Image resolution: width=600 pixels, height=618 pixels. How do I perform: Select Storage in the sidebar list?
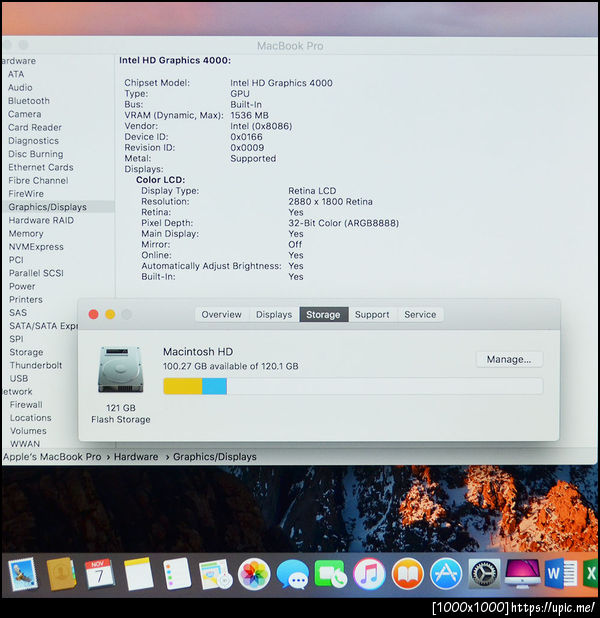26,352
